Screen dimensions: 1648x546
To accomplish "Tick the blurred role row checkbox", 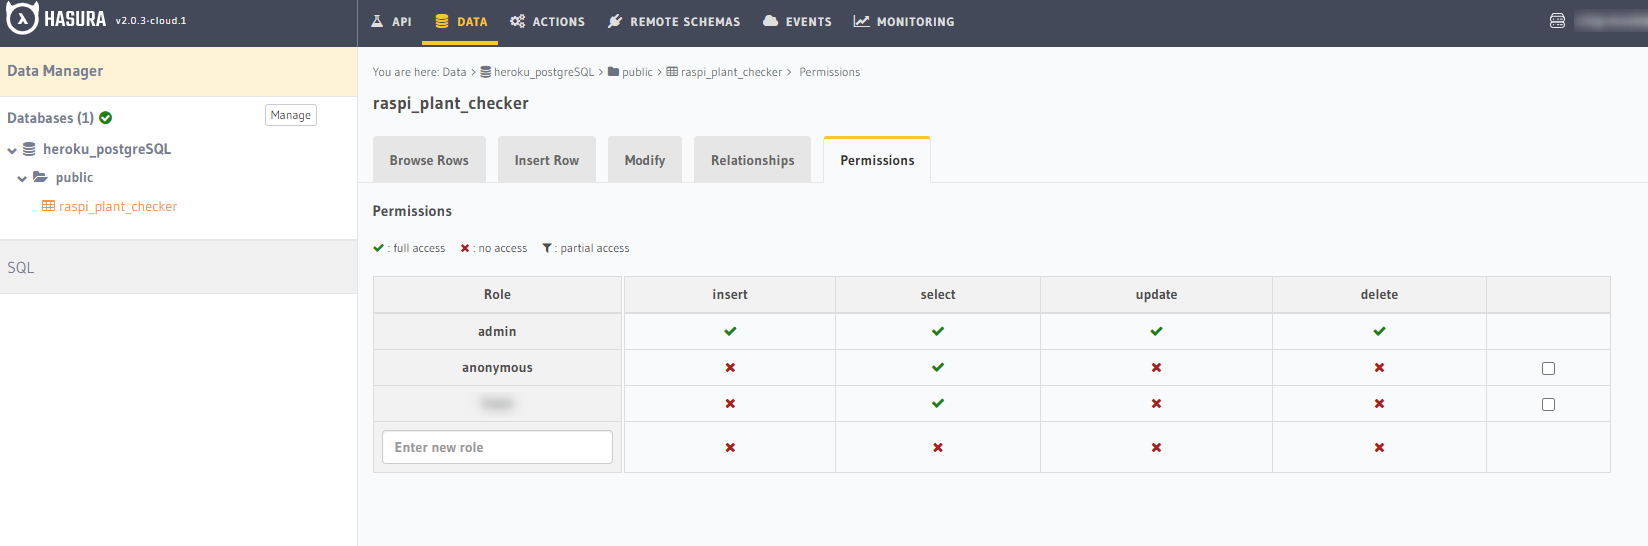I will pyautogui.click(x=1548, y=404).
